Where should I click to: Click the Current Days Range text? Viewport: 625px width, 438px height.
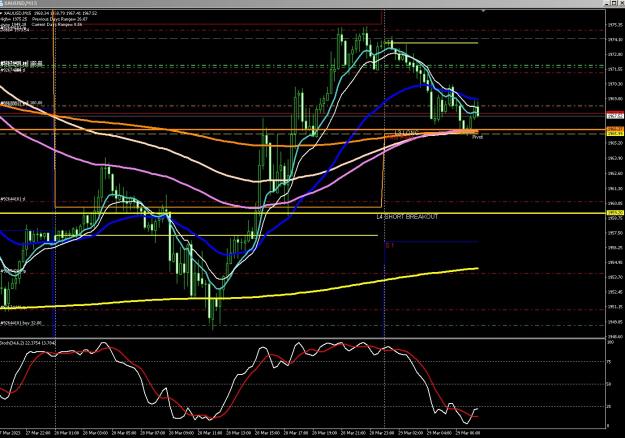point(57,24)
